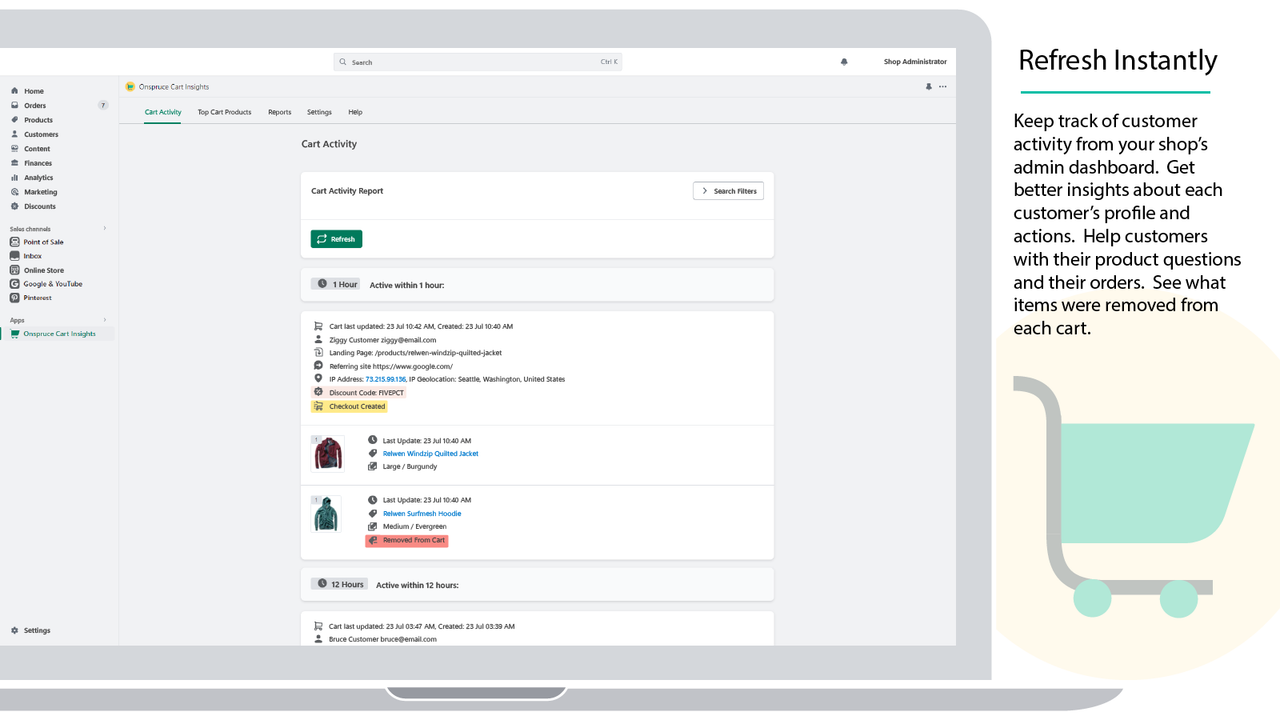
Task: Open Marketing section
Action: pyautogui.click(x=40, y=192)
